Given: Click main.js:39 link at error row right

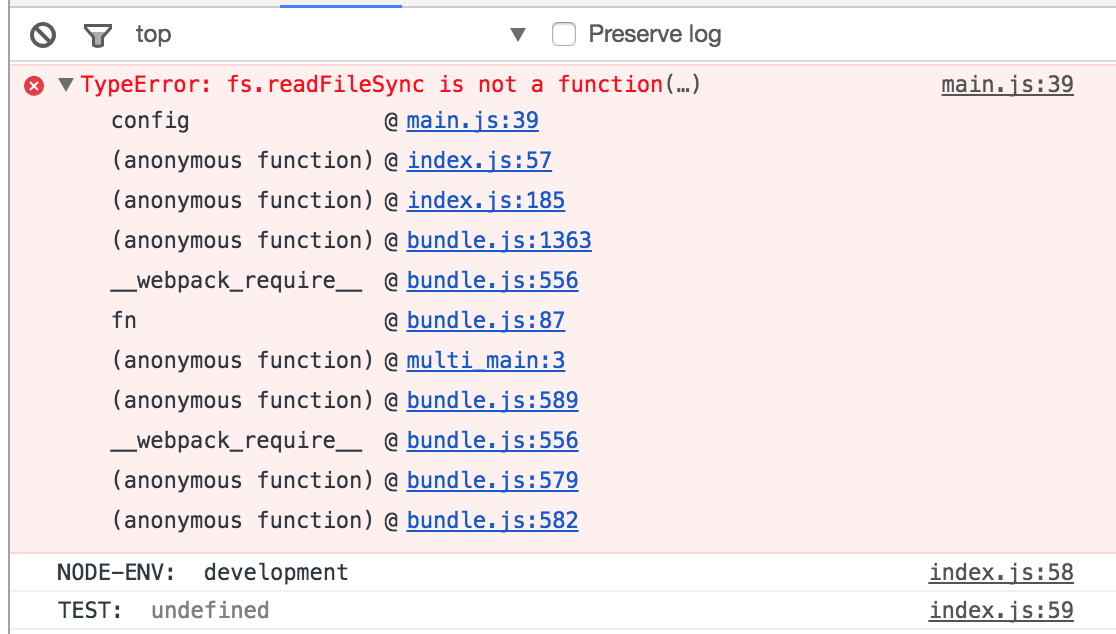Looking at the screenshot, I should [1007, 85].
